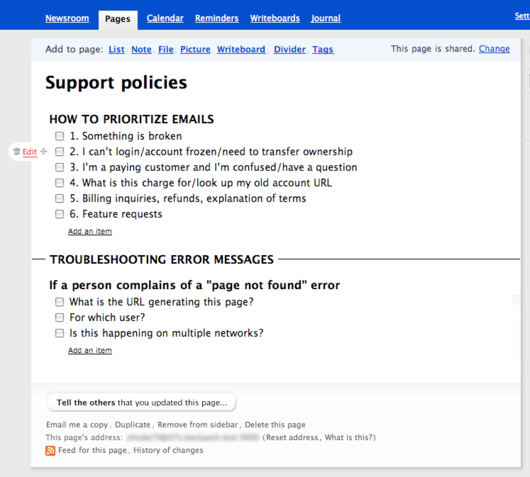The width and height of the screenshot is (530, 477).
Task: Open History of changes link
Action: [x=168, y=450]
